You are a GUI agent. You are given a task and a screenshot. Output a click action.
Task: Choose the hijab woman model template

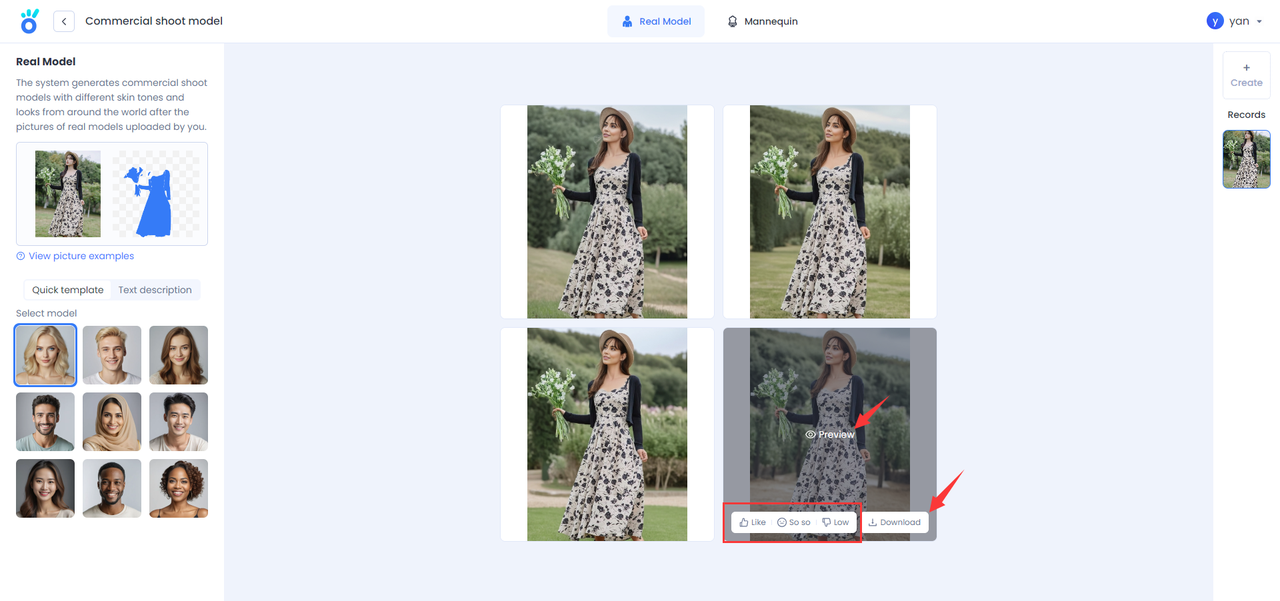tap(112, 422)
